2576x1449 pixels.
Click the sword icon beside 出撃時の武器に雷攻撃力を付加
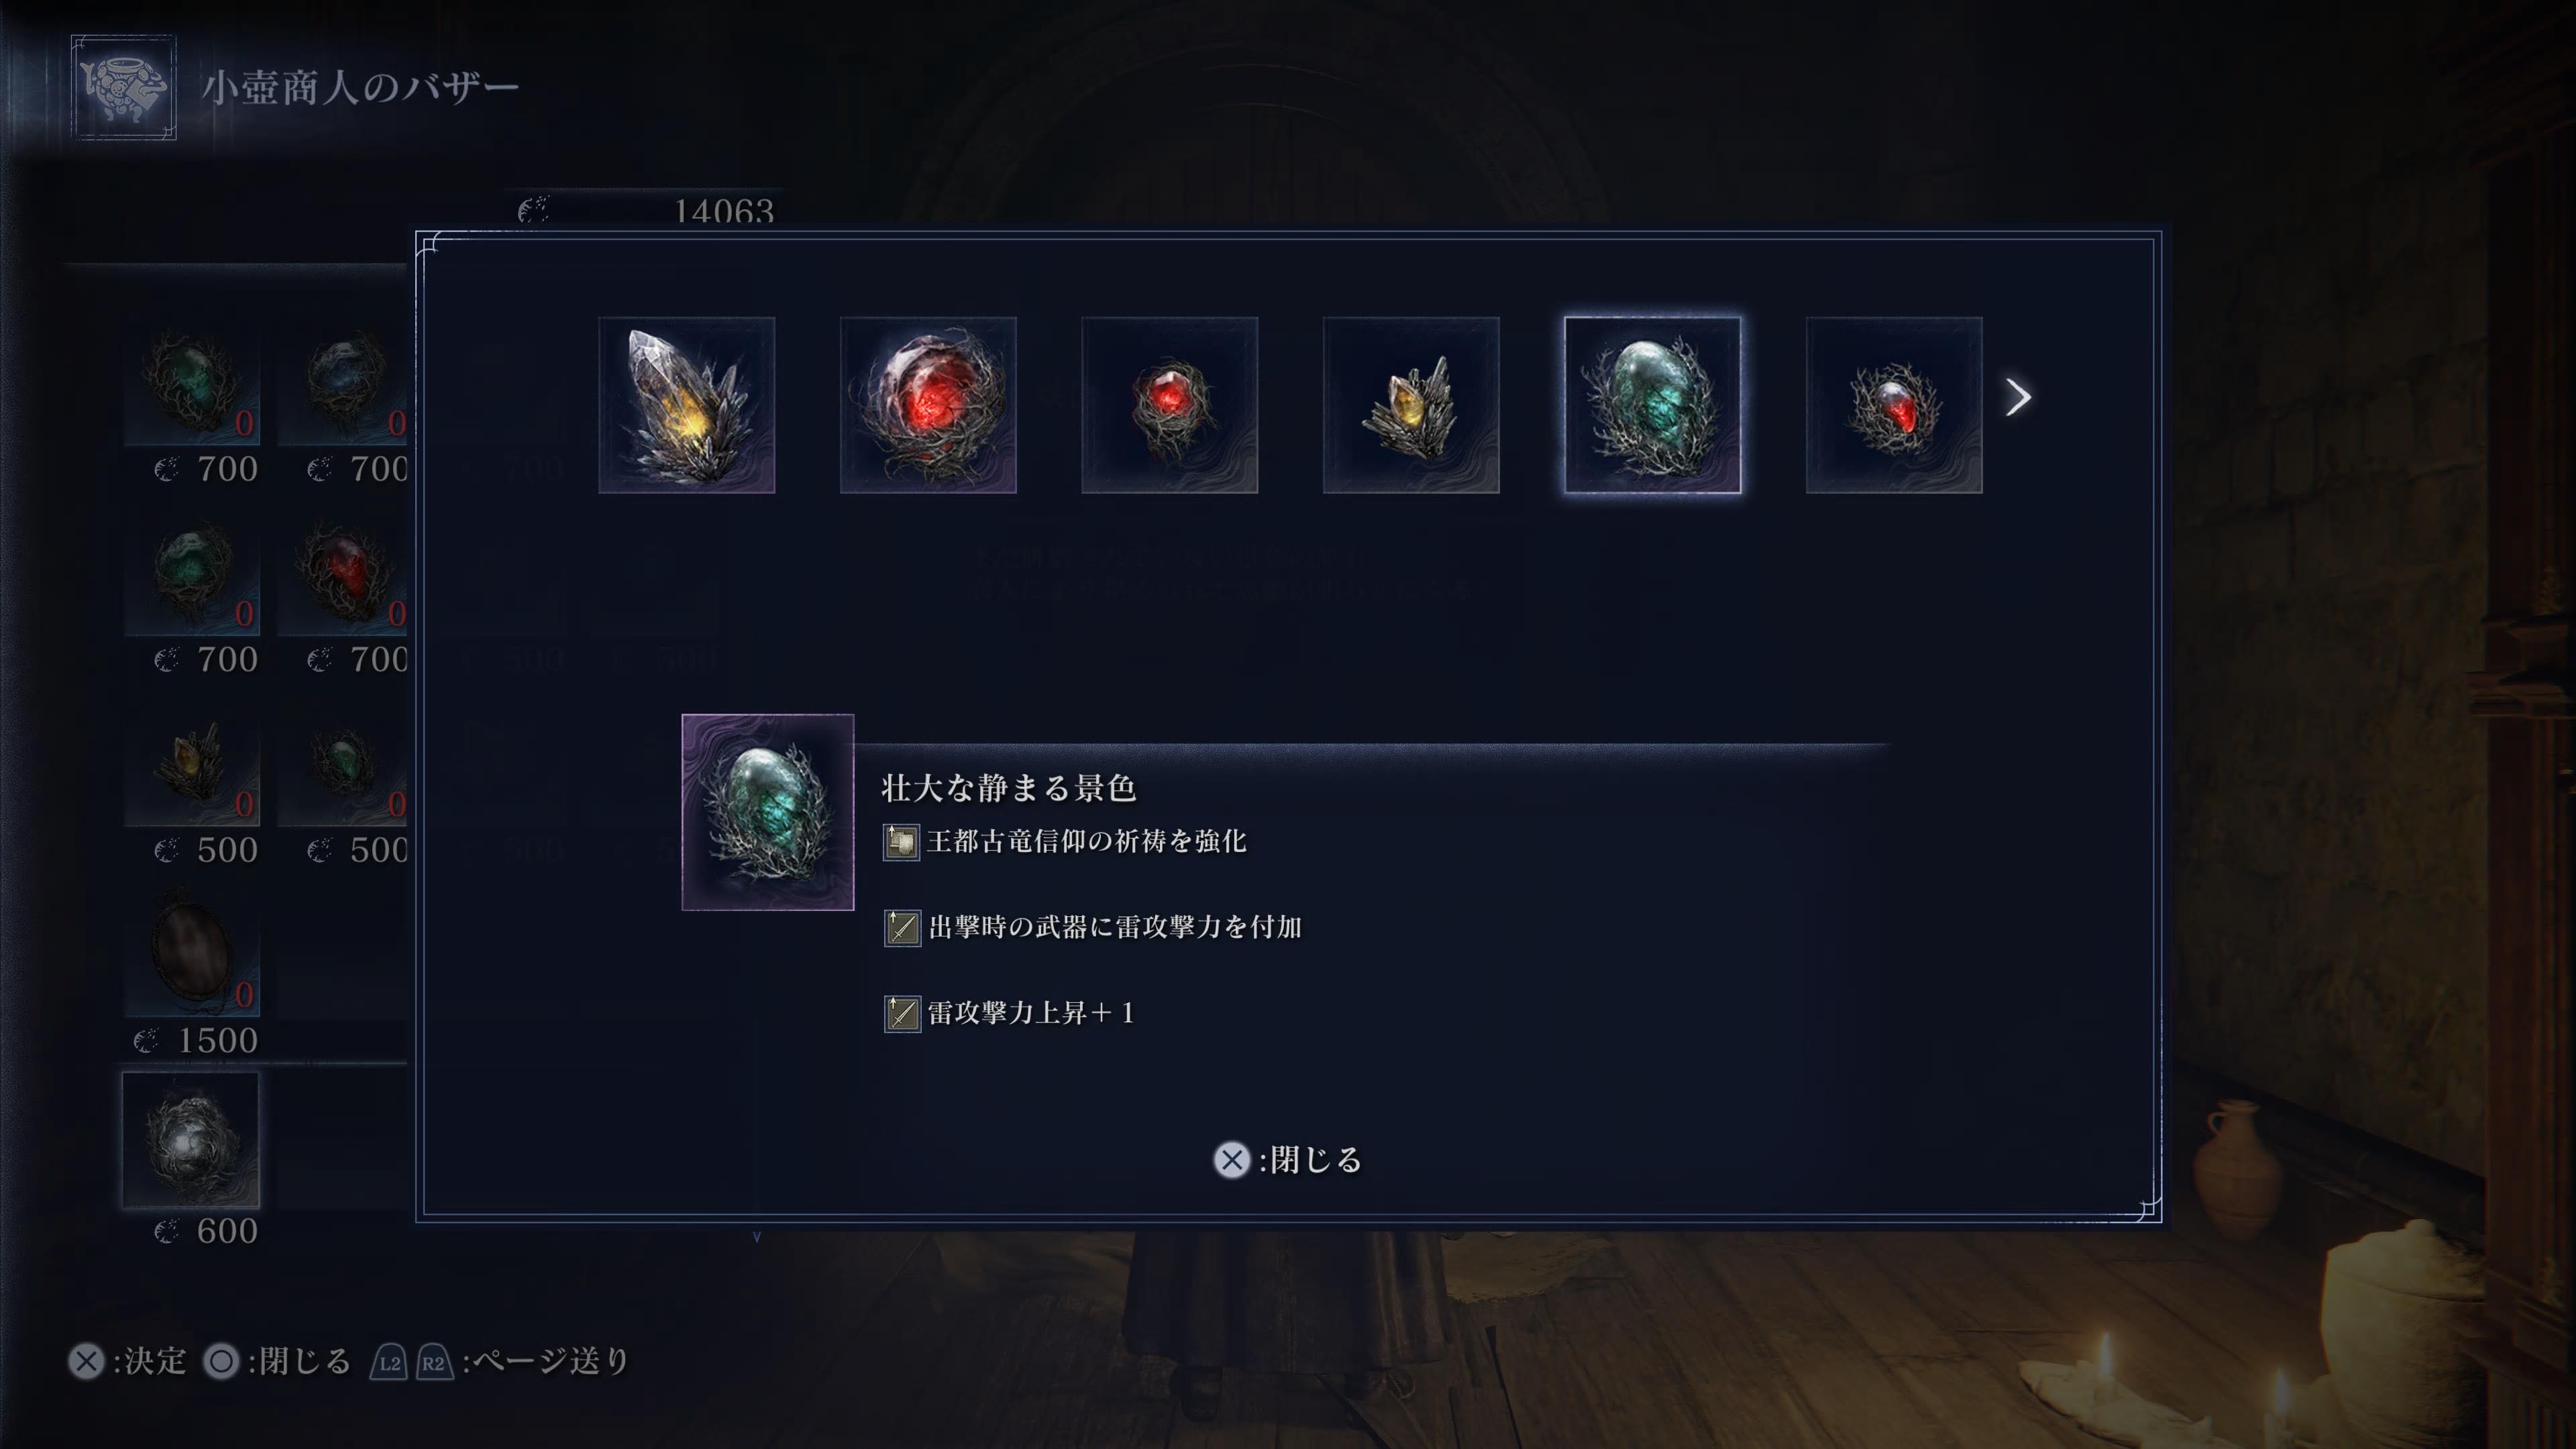[x=902, y=928]
